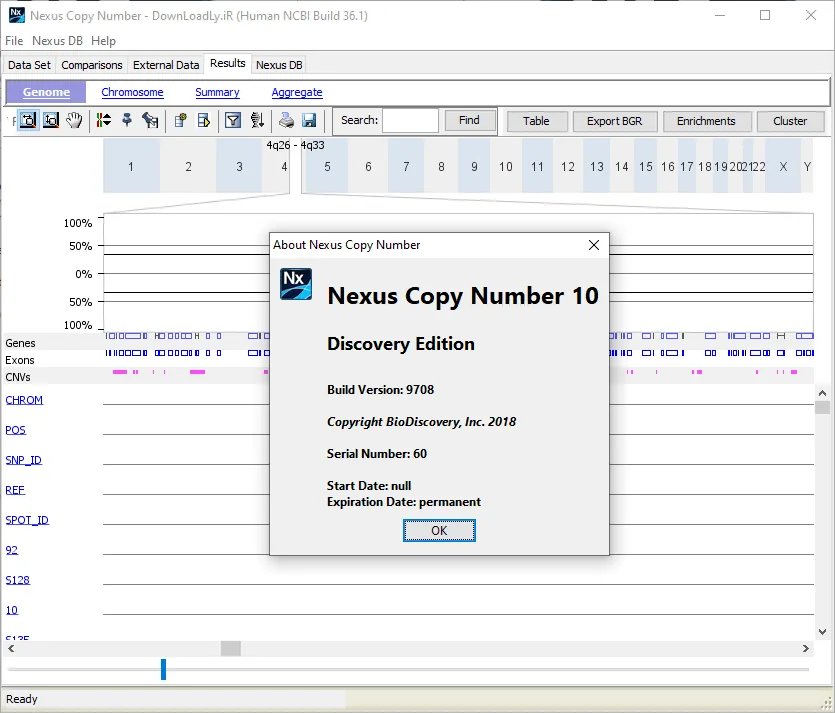Click the Nx logo in About dialog
The image size is (835, 713).
point(296,284)
